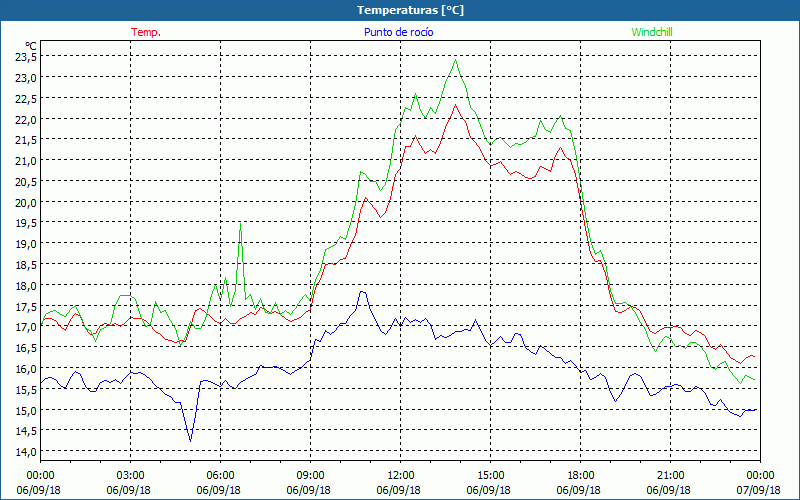Image resolution: width=800 pixels, height=500 pixels.
Task: Click the 19,5 y-axis value
Action: tap(26, 223)
